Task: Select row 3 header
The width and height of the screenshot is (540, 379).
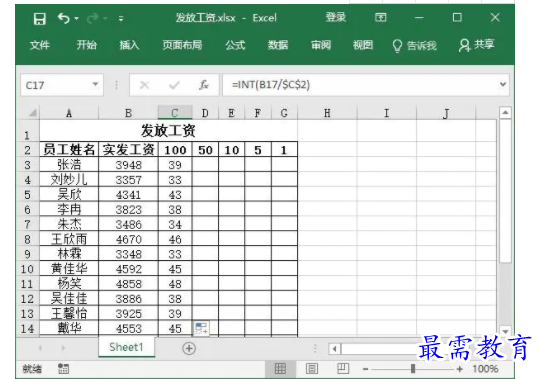Action: [28, 165]
